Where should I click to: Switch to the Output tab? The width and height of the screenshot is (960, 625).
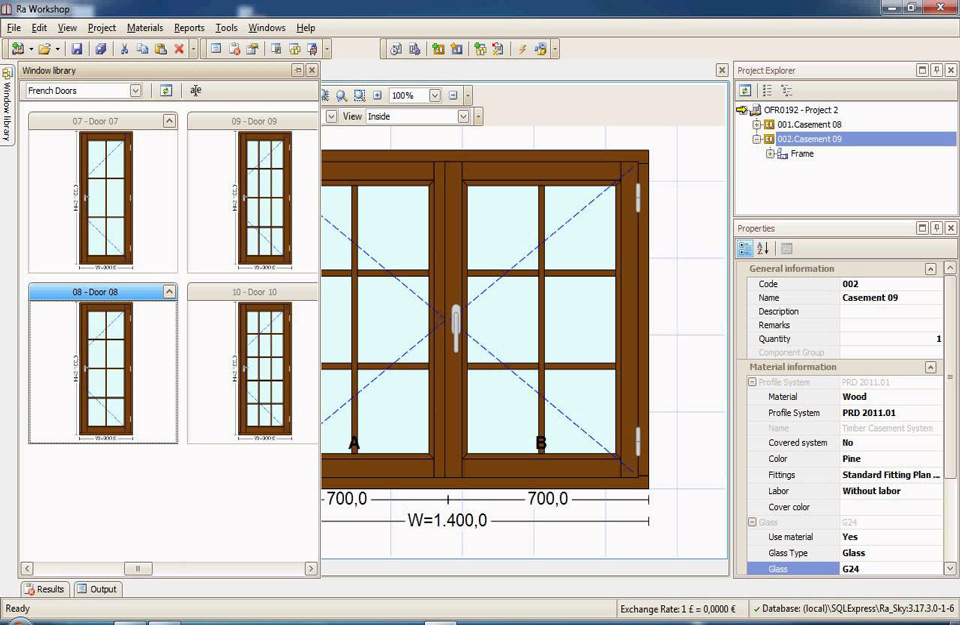pyautogui.click(x=97, y=589)
